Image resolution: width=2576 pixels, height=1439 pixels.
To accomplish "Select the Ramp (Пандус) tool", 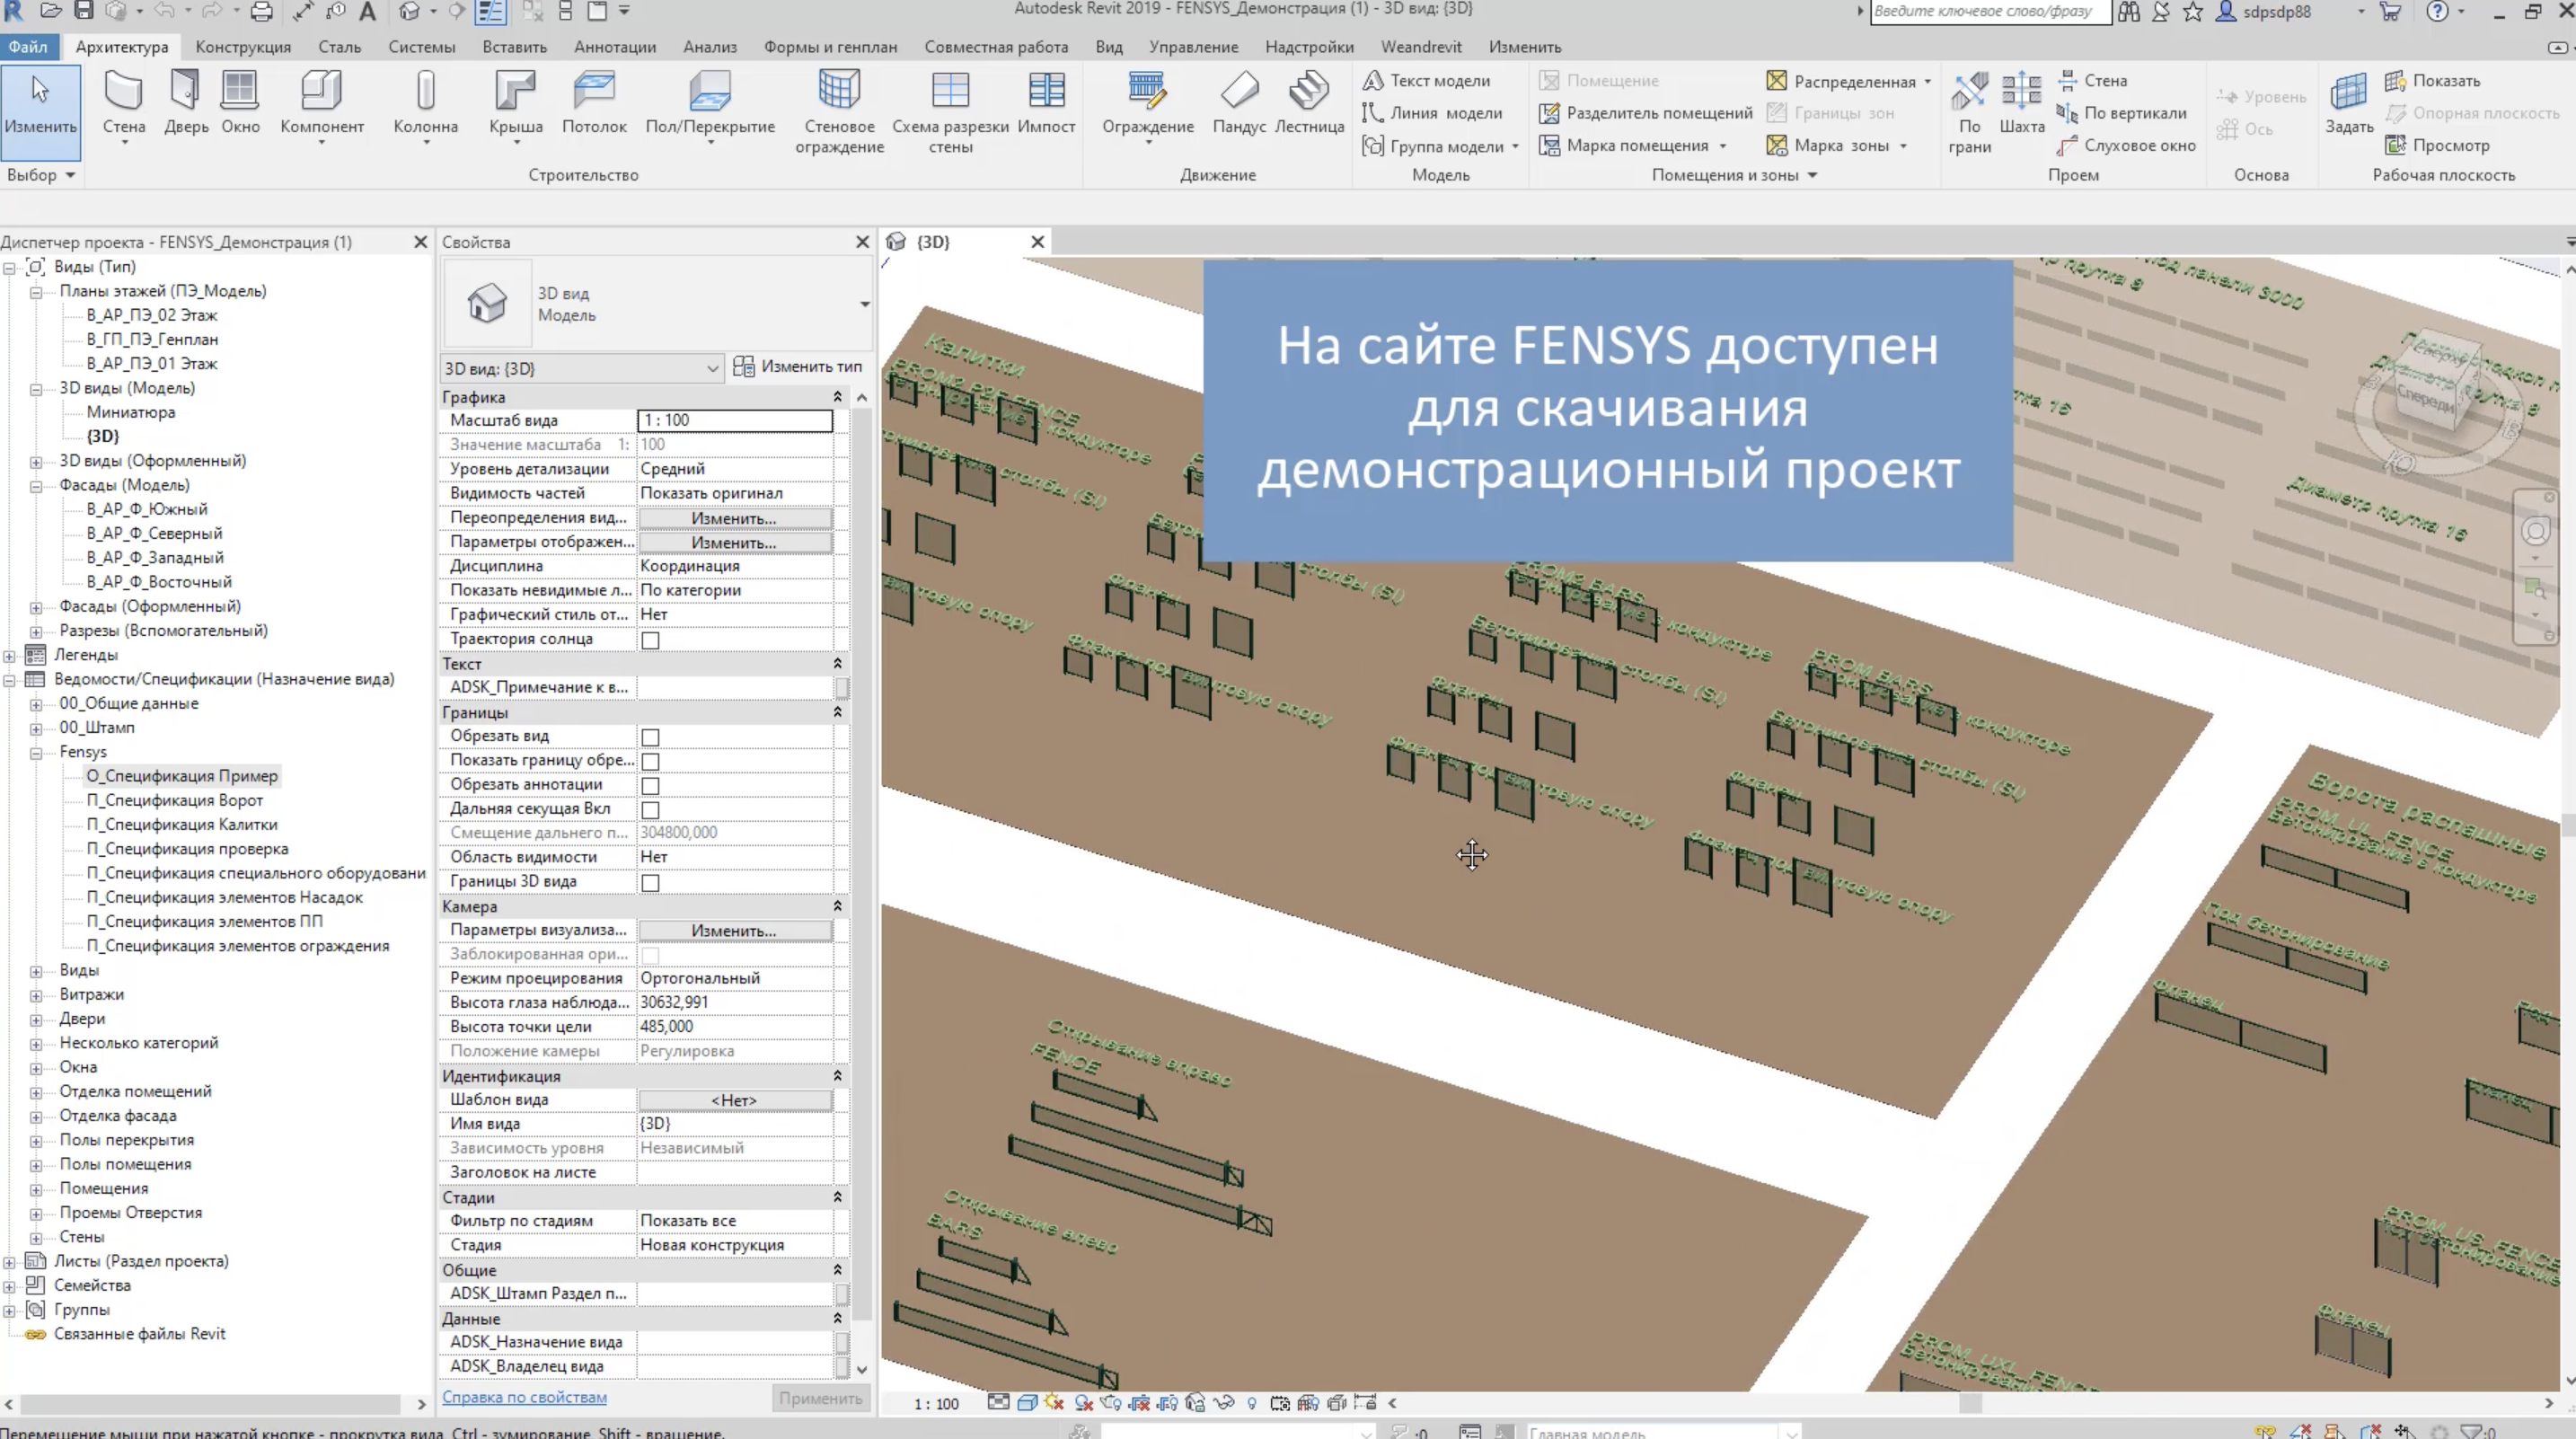I will [1239, 102].
